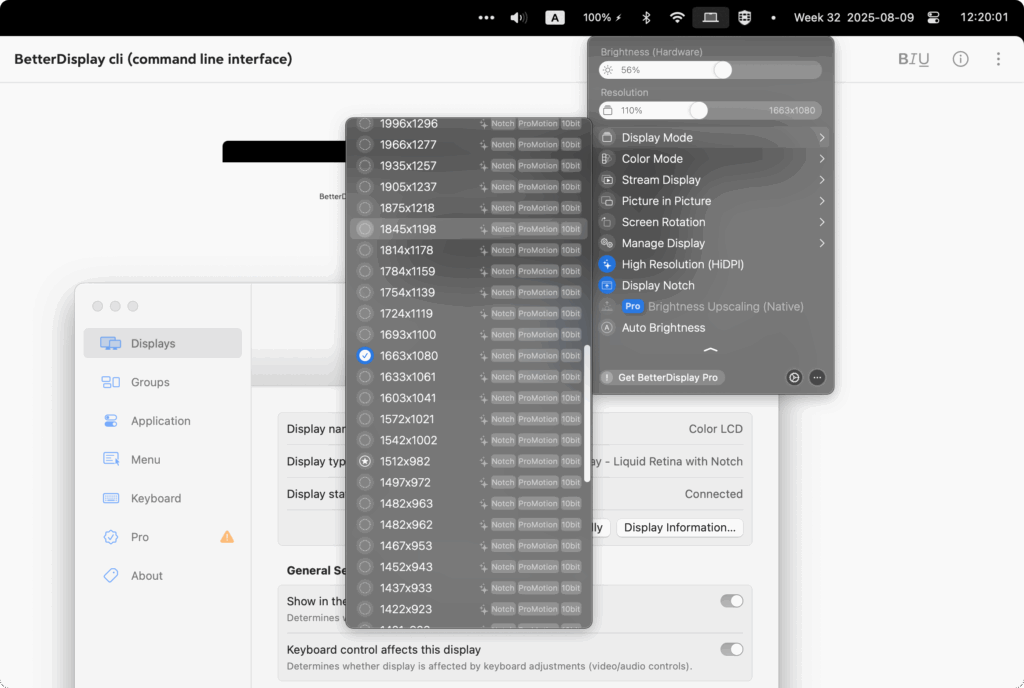Click the orange warning icon beside Pro
Image resolution: width=1024 pixels, height=688 pixels.
(x=227, y=537)
